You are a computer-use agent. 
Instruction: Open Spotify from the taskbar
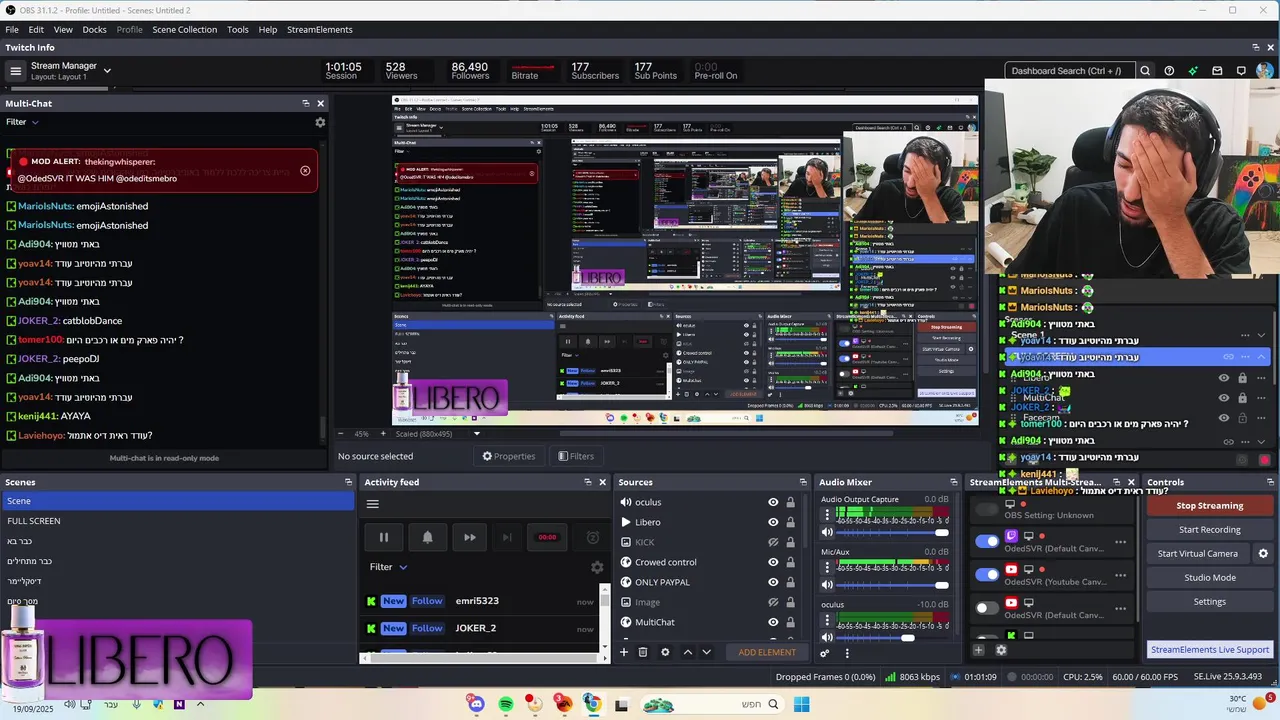(x=506, y=704)
